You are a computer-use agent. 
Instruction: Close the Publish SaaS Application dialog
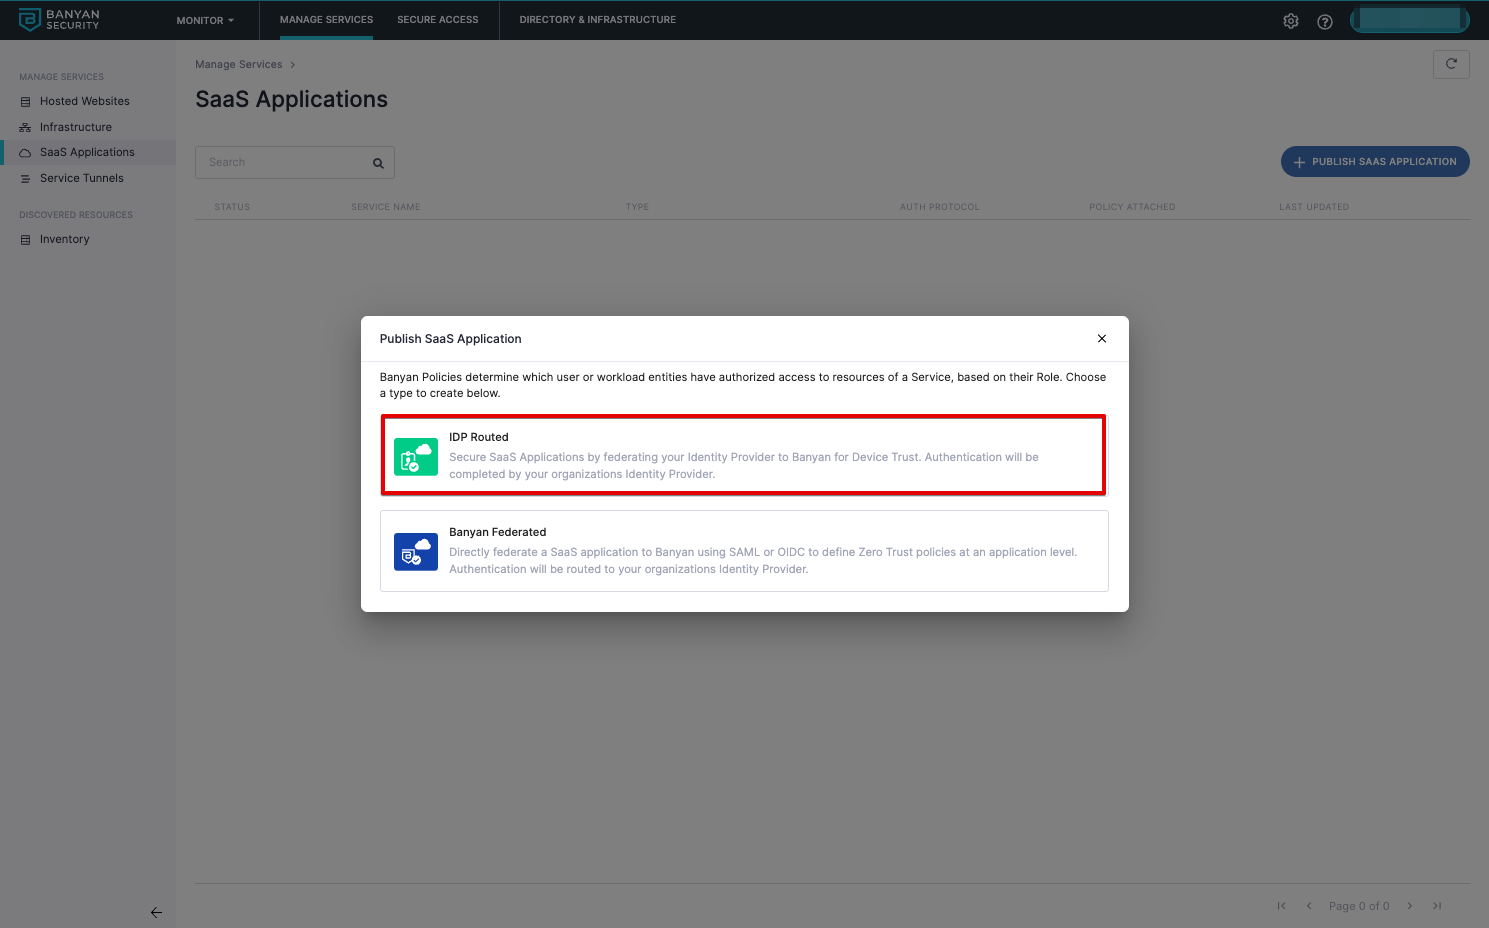tap(1102, 339)
